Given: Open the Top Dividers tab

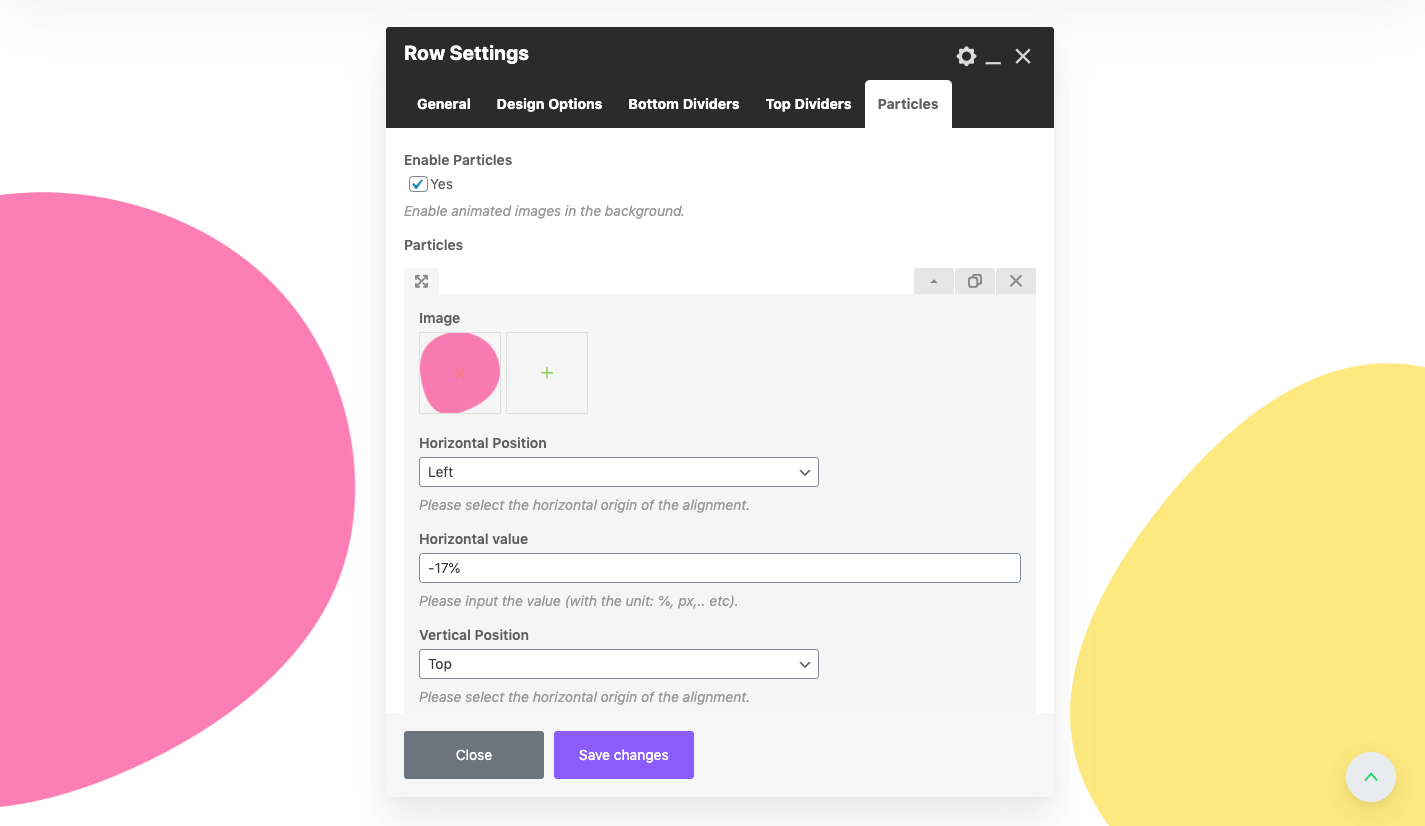Looking at the screenshot, I should [x=809, y=104].
